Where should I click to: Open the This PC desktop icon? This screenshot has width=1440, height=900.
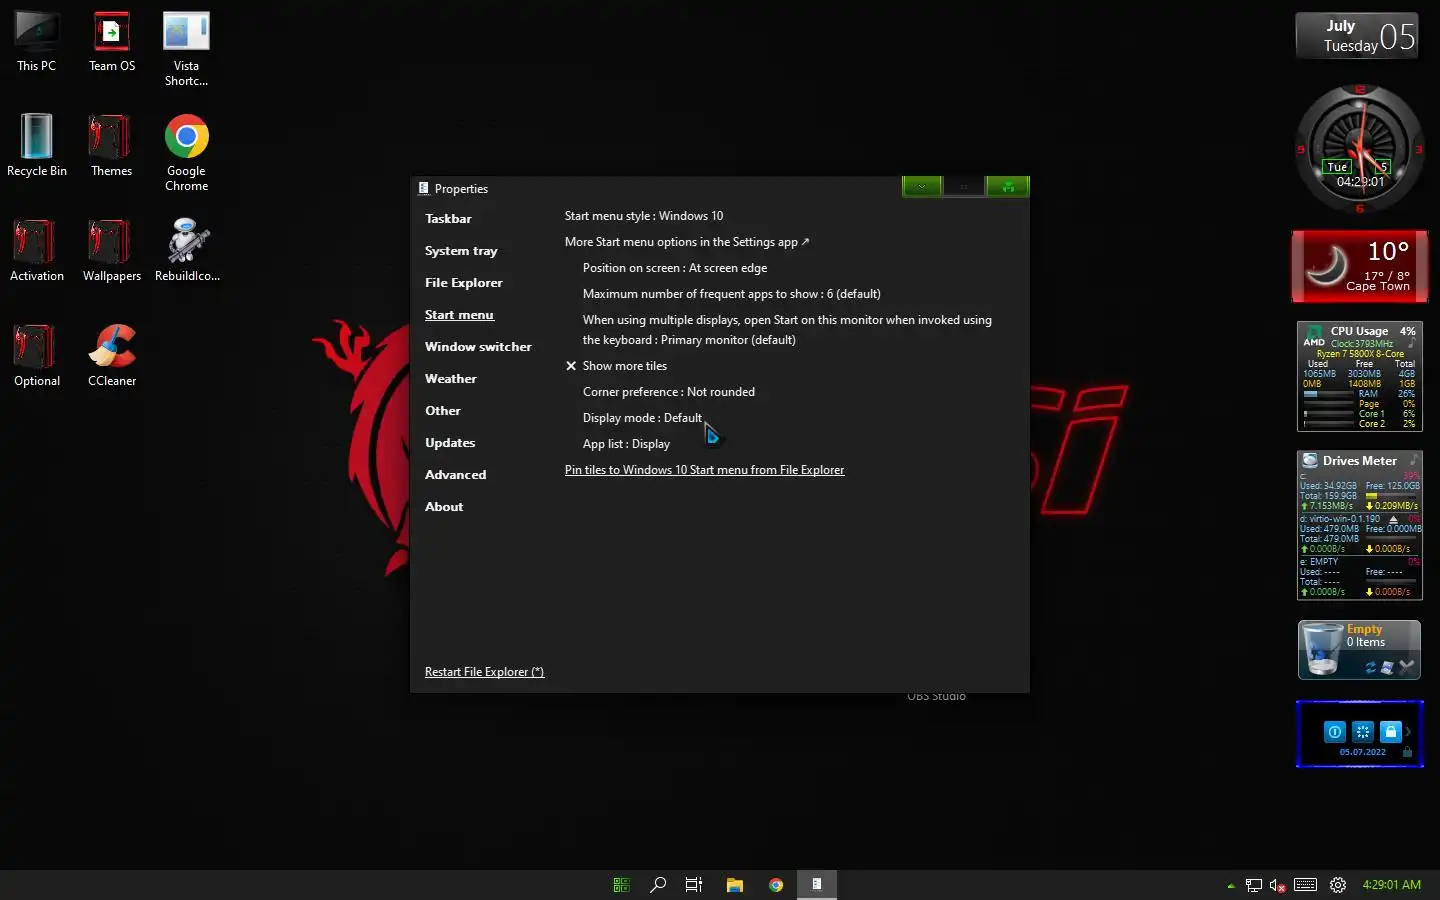37,42
